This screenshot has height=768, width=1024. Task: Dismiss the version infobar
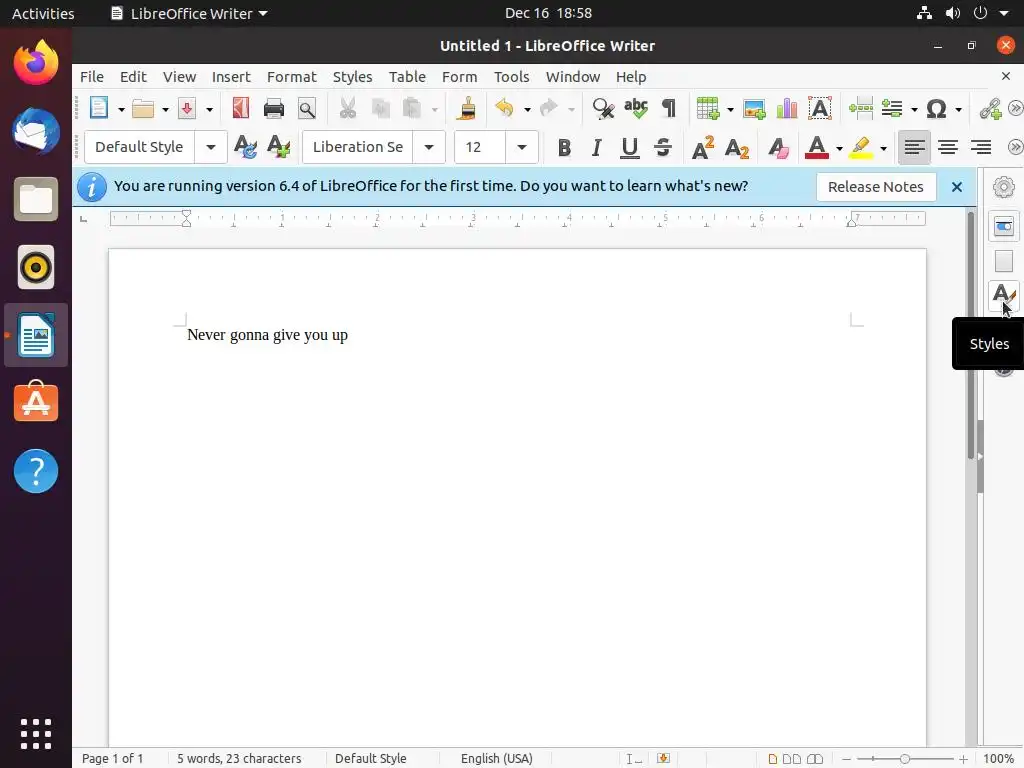coord(957,187)
